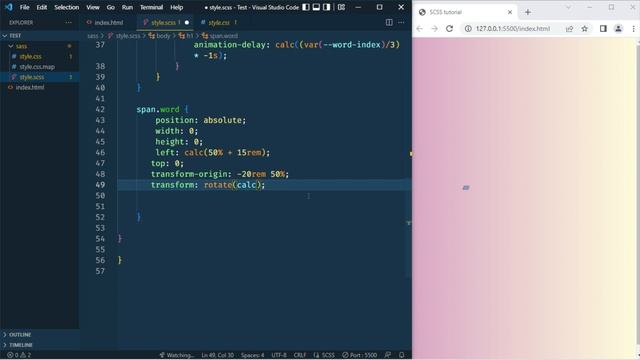Toggle panel layout icon in title bar

click(x=316, y=7)
